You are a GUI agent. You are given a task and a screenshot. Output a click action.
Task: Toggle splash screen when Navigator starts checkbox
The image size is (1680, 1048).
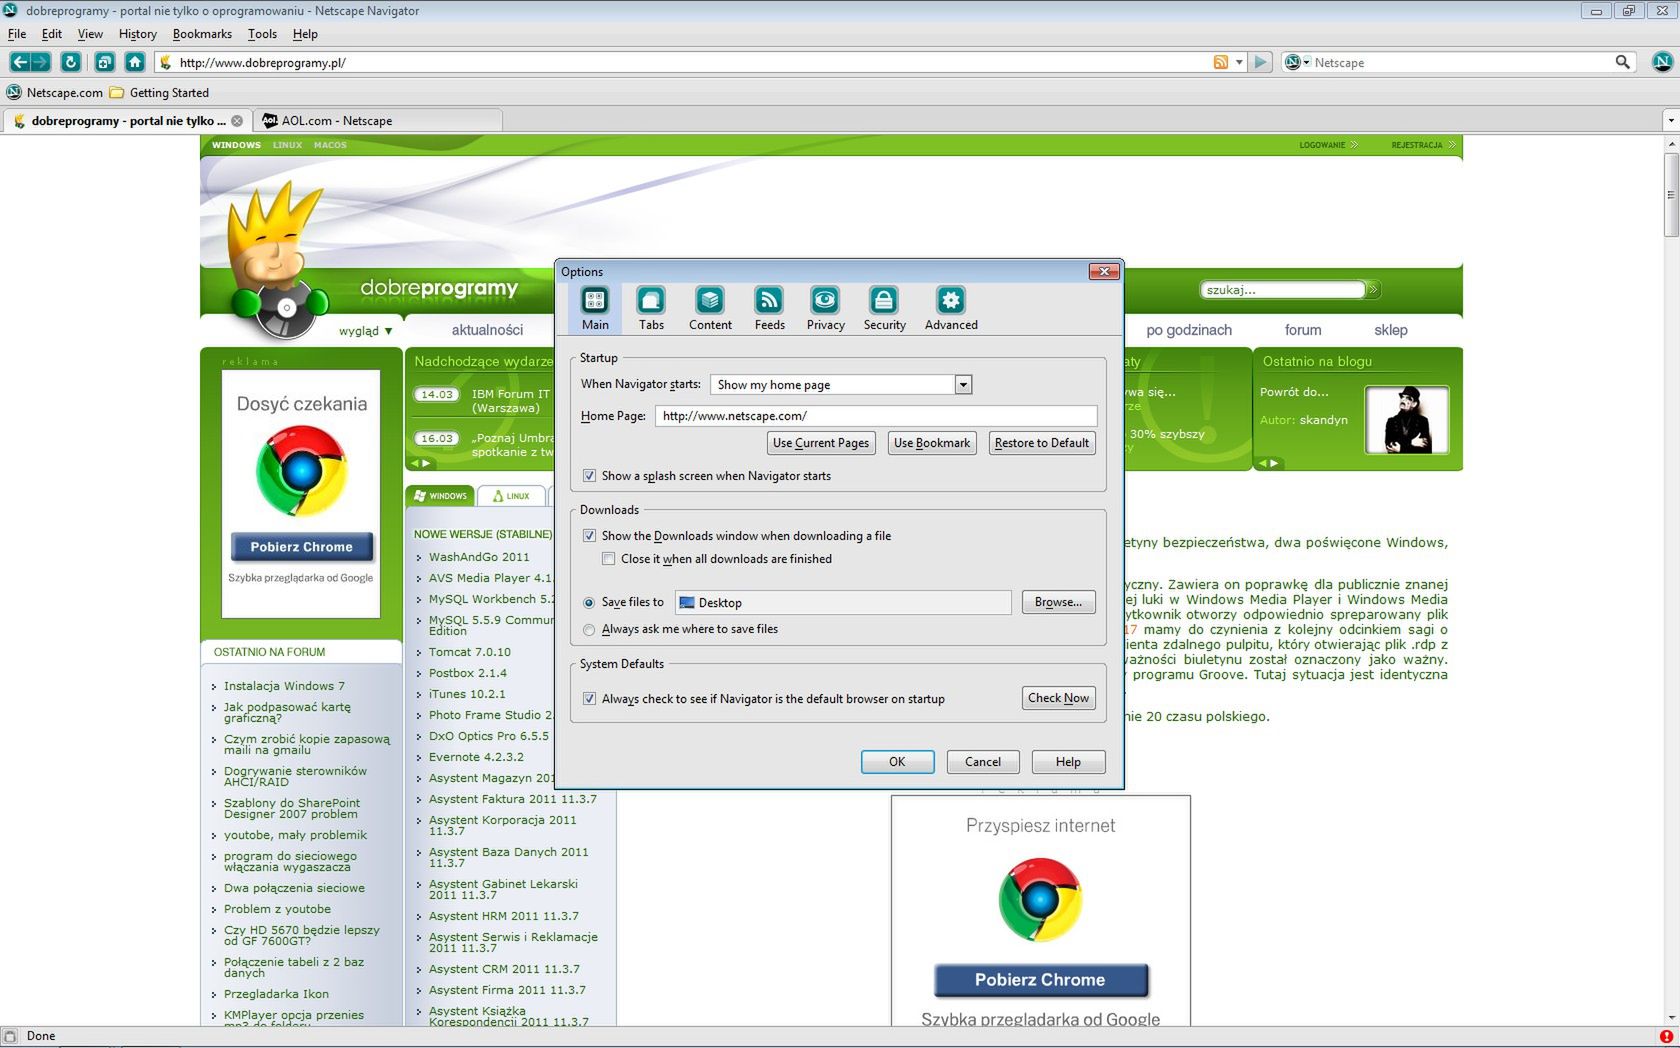click(589, 476)
